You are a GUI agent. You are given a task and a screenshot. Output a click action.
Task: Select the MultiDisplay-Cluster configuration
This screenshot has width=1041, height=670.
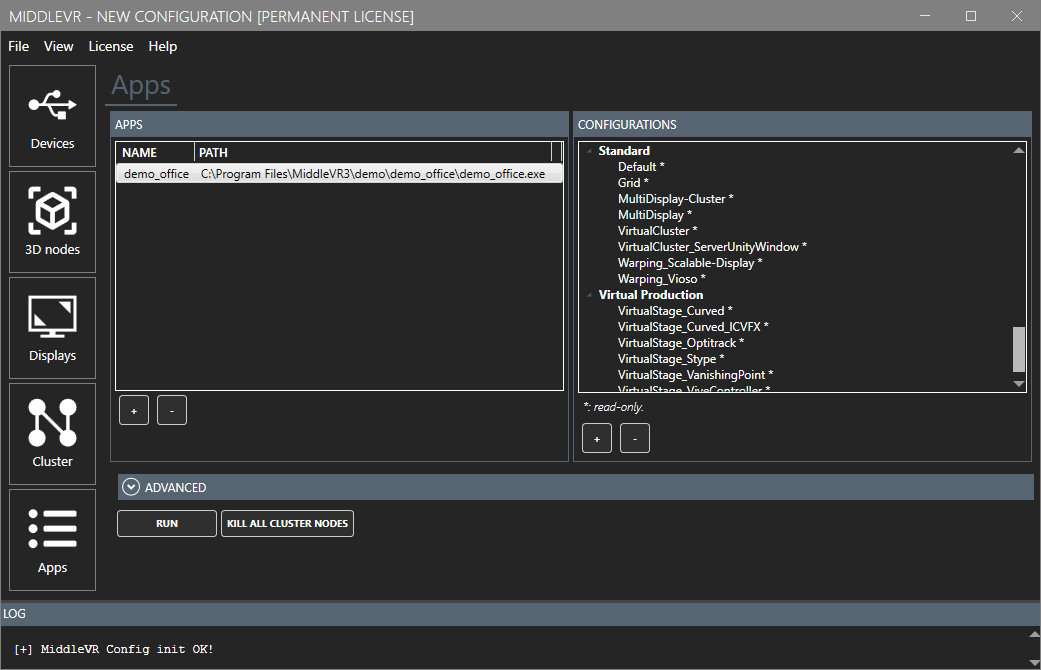click(x=675, y=199)
